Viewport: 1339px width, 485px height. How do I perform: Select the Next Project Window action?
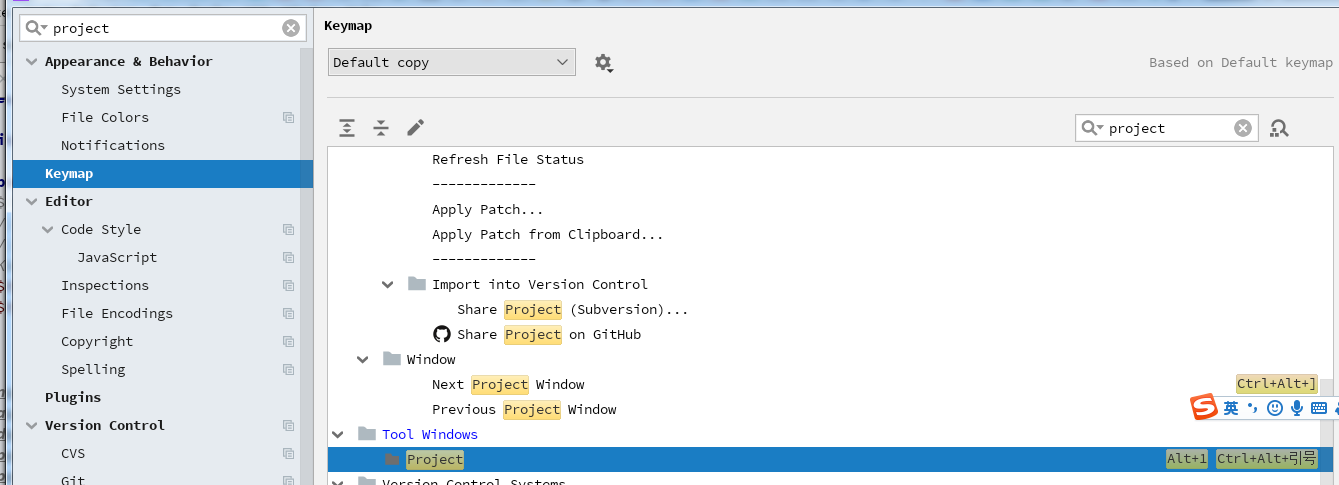[x=508, y=384]
